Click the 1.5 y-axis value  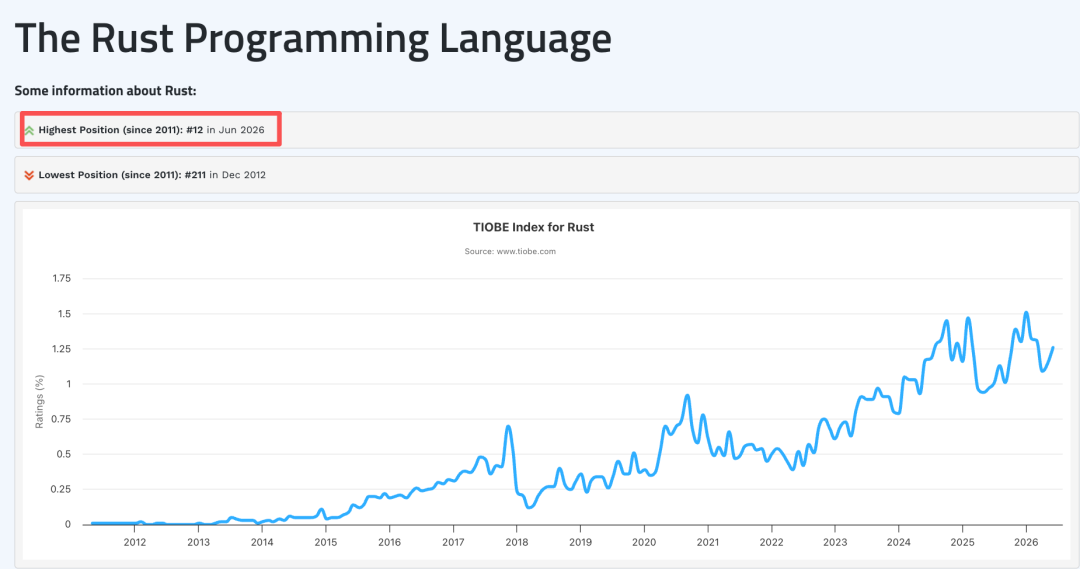pyautogui.click(x=65, y=313)
